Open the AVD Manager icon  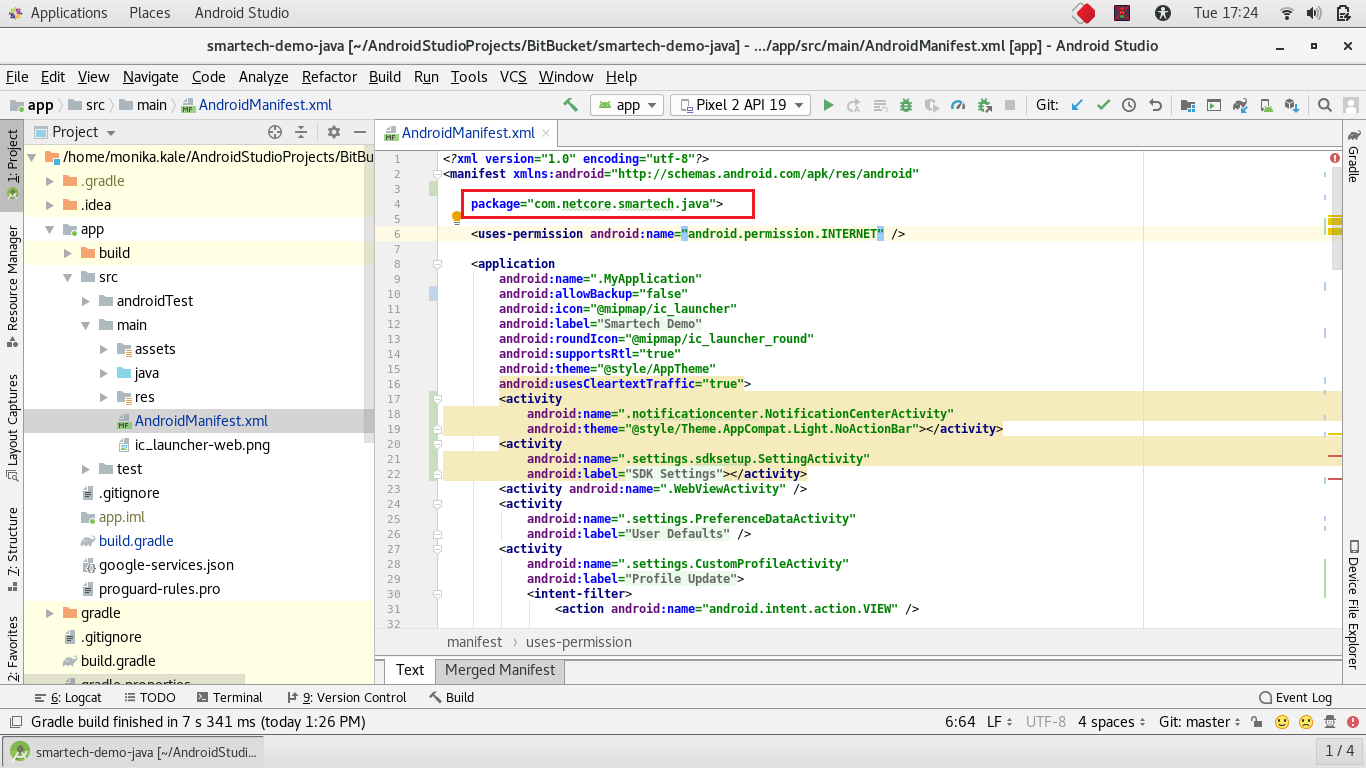pyautogui.click(x=1266, y=105)
